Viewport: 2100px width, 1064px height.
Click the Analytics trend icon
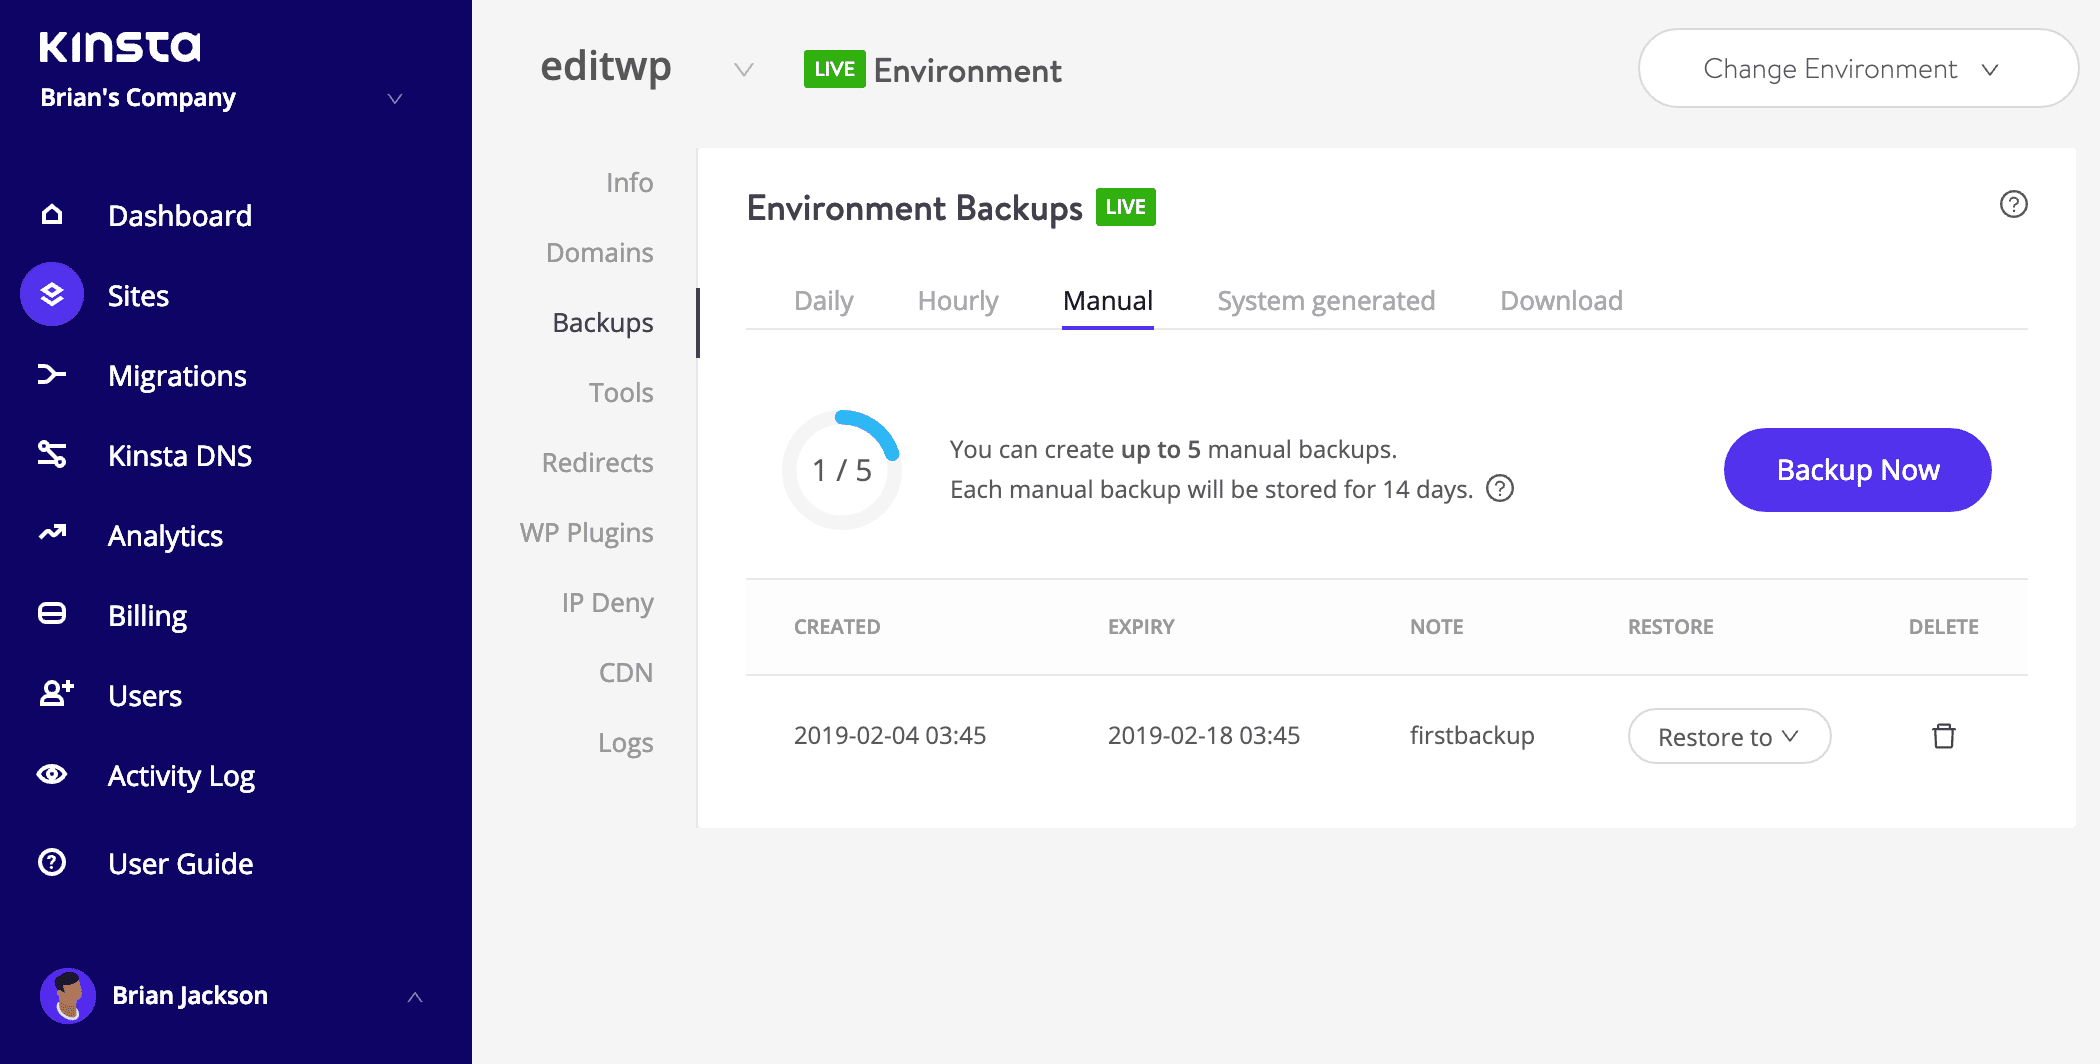coord(52,533)
